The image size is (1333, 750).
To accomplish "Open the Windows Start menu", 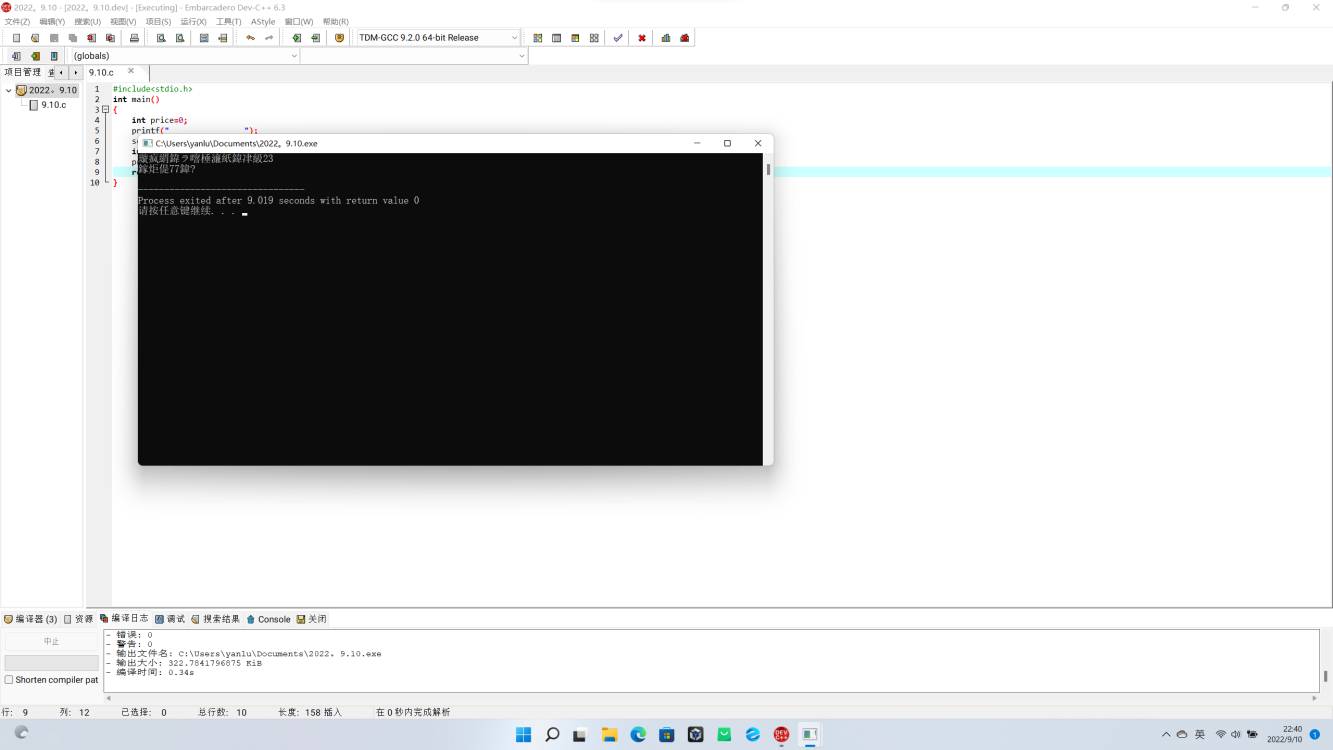I will 523,735.
